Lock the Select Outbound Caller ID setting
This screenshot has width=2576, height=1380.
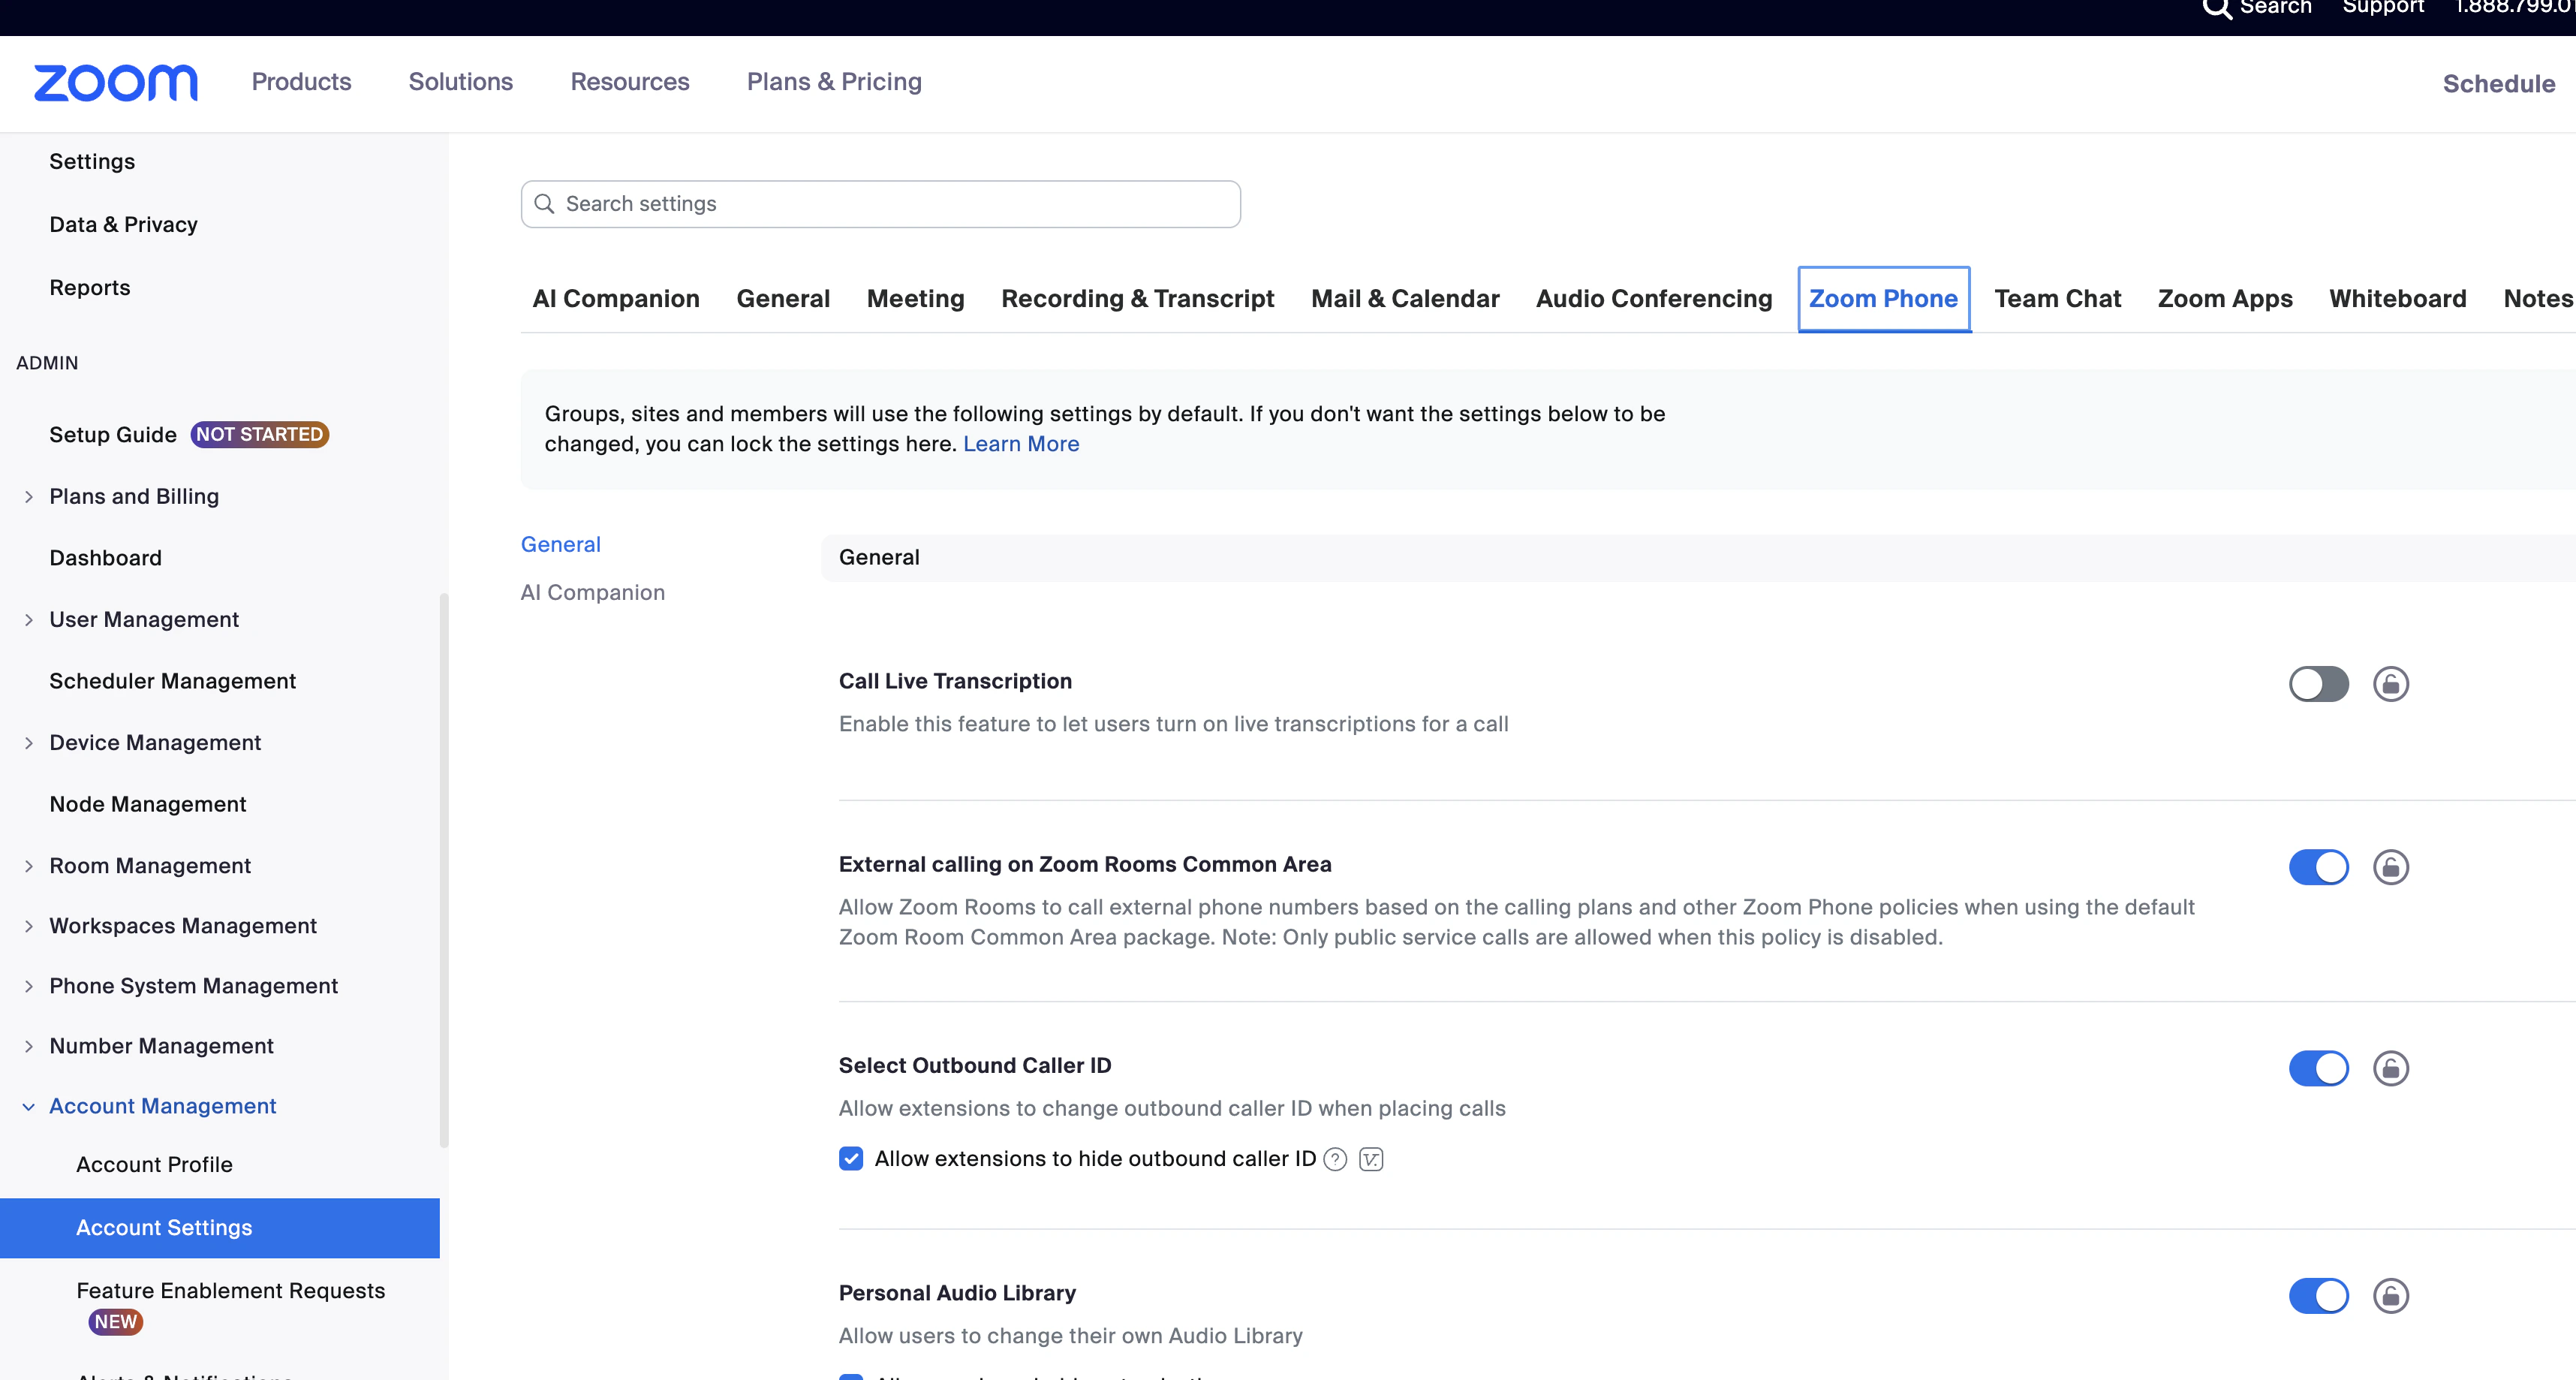pyautogui.click(x=2391, y=1068)
